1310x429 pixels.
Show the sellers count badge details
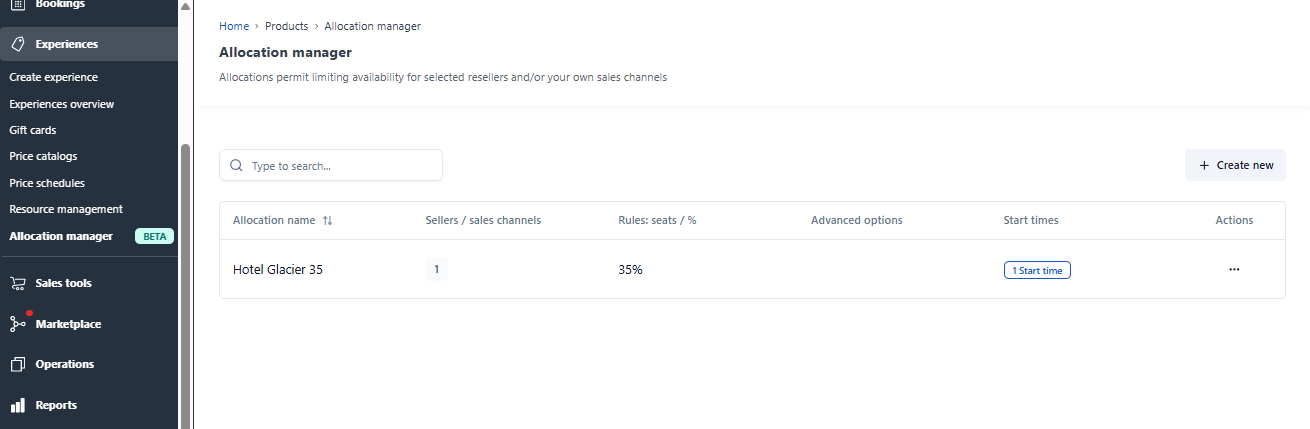[x=436, y=269]
